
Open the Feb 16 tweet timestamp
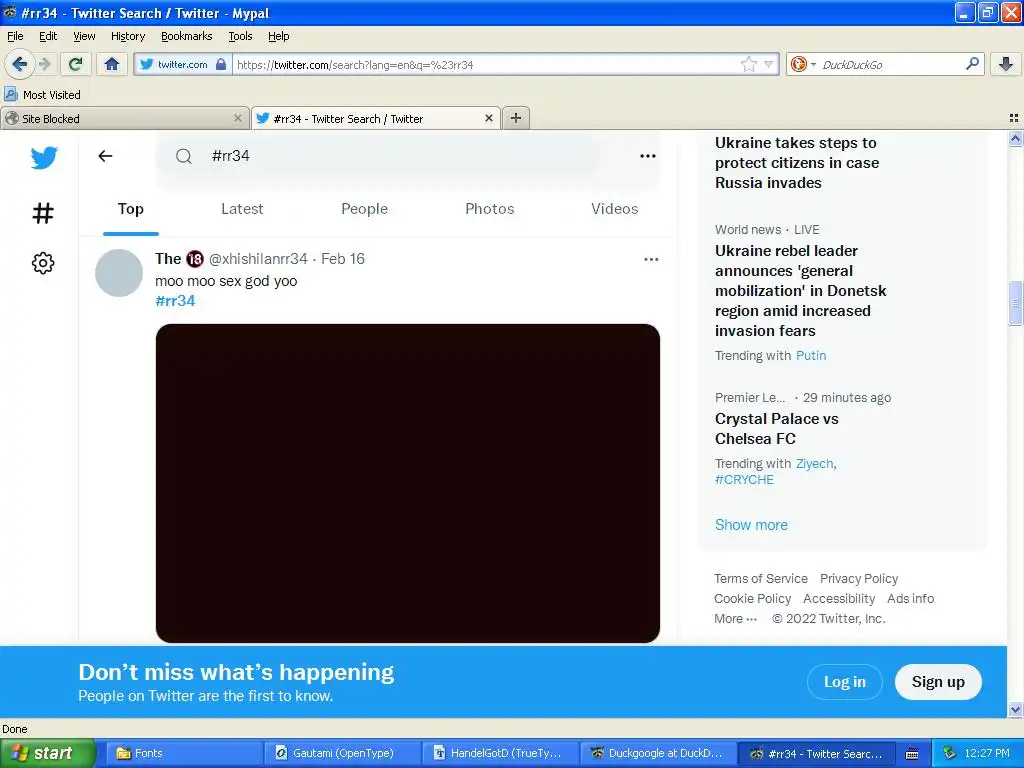343,259
